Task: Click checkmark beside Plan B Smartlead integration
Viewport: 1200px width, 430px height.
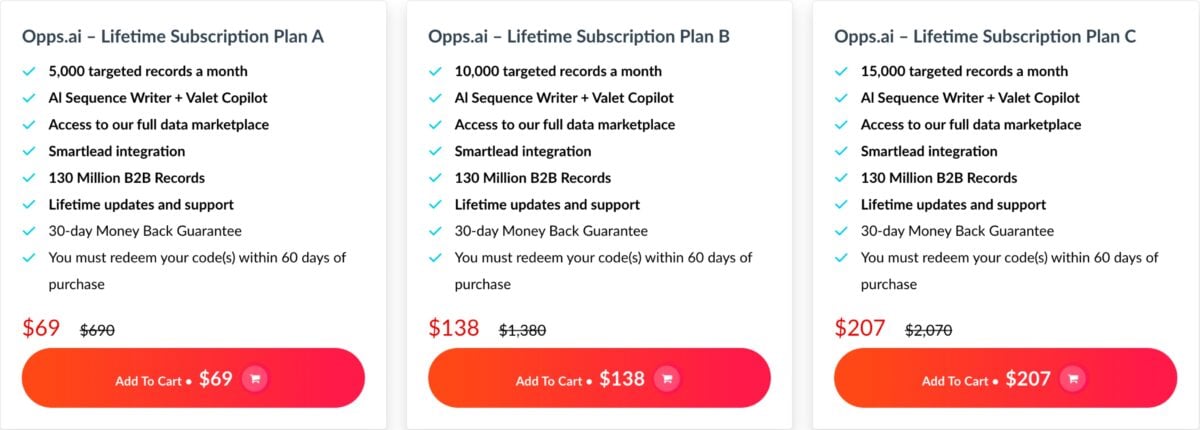Action: pyautogui.click(x=435, y=152)
